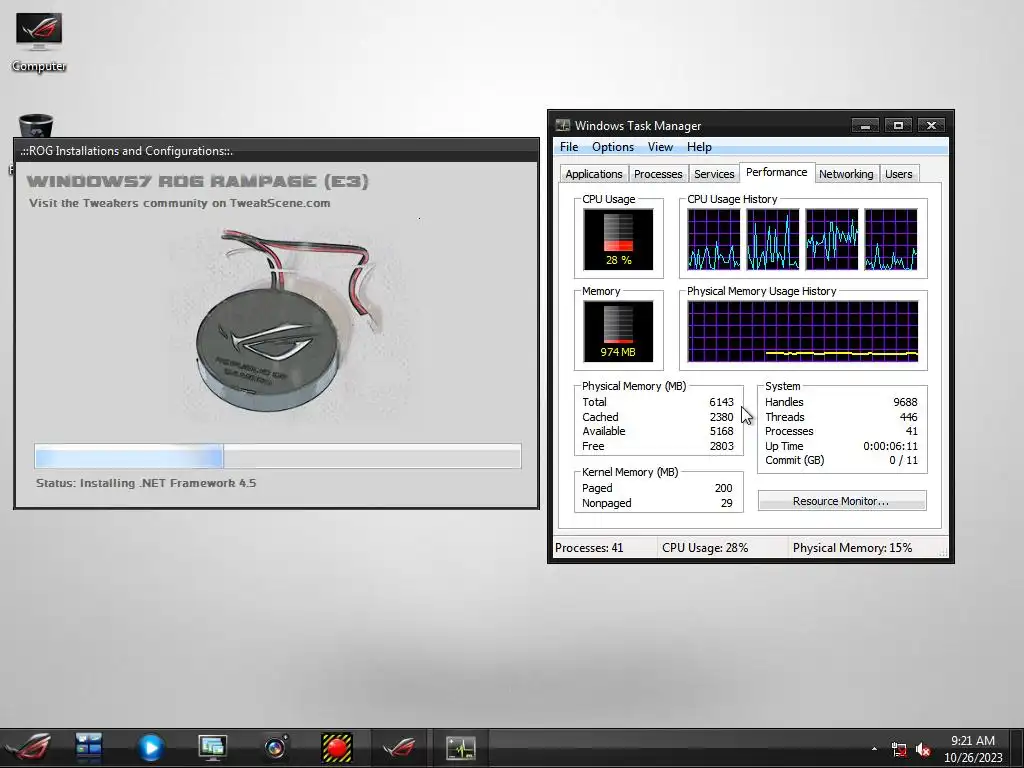Screen dimensions: 1024x768
Task: Click the window switcher taskbar icon
Action: 89,747
